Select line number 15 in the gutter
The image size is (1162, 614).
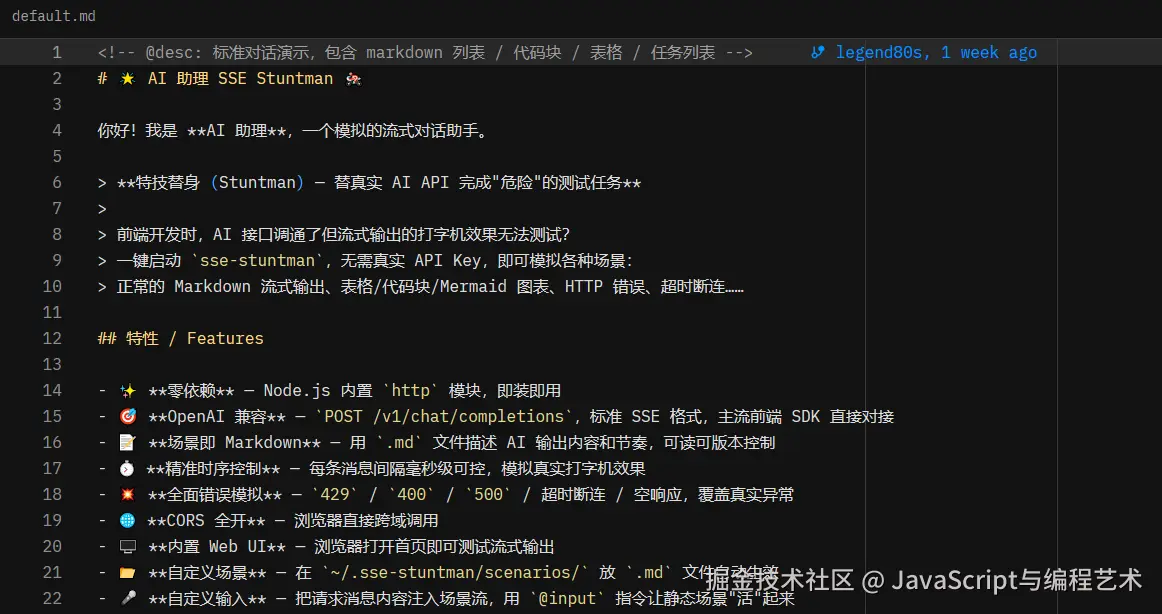53,416
